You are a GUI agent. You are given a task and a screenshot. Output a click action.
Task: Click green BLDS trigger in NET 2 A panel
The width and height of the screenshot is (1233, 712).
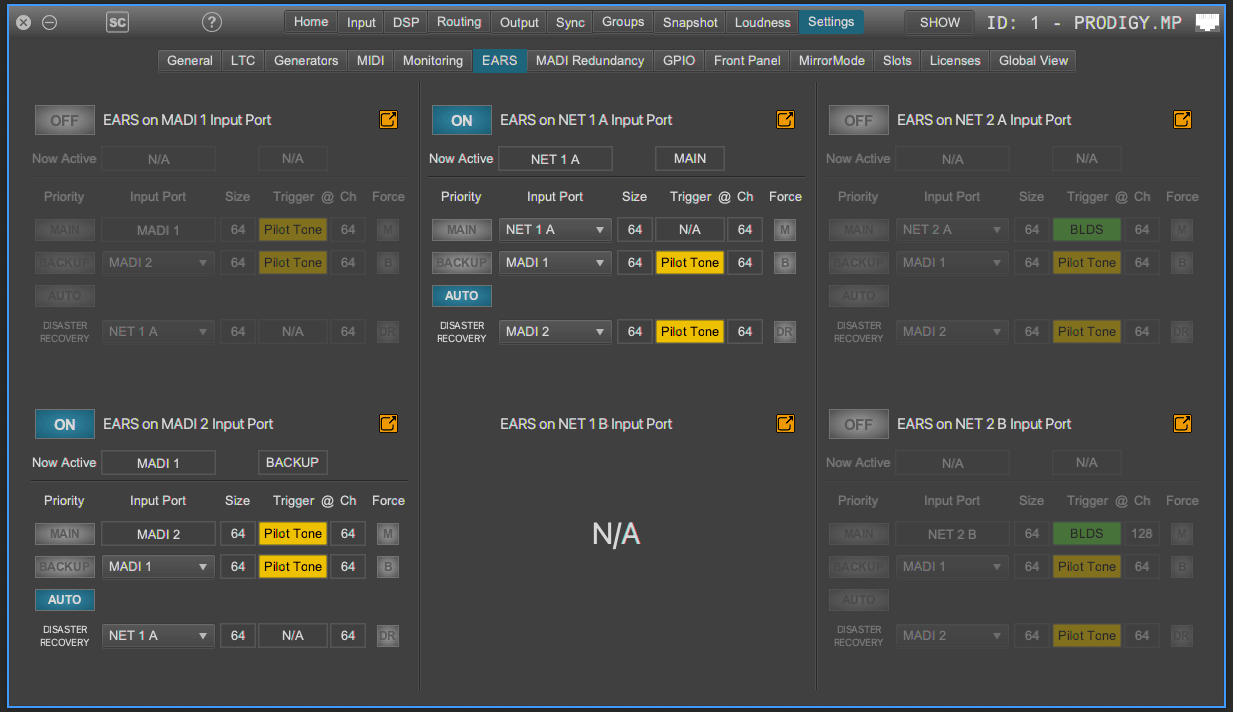click(1087, 230)
